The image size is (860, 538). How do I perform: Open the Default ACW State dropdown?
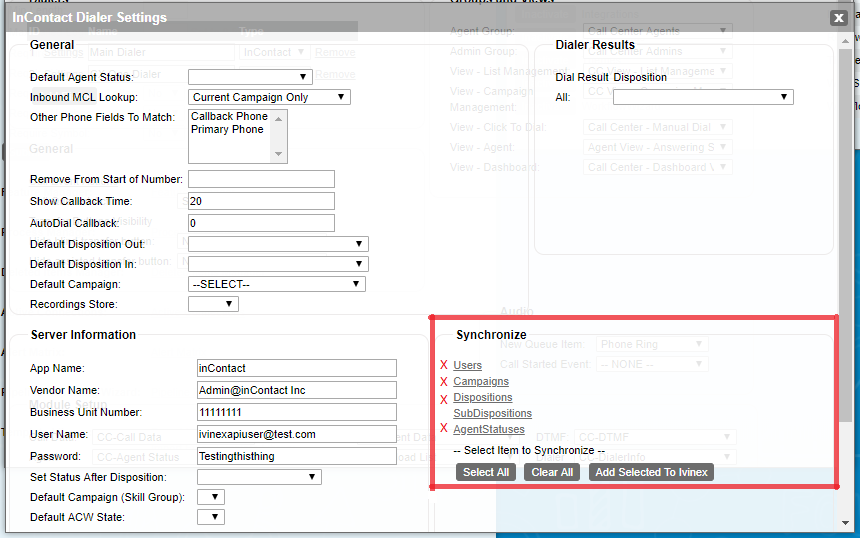tap(211, 517)
